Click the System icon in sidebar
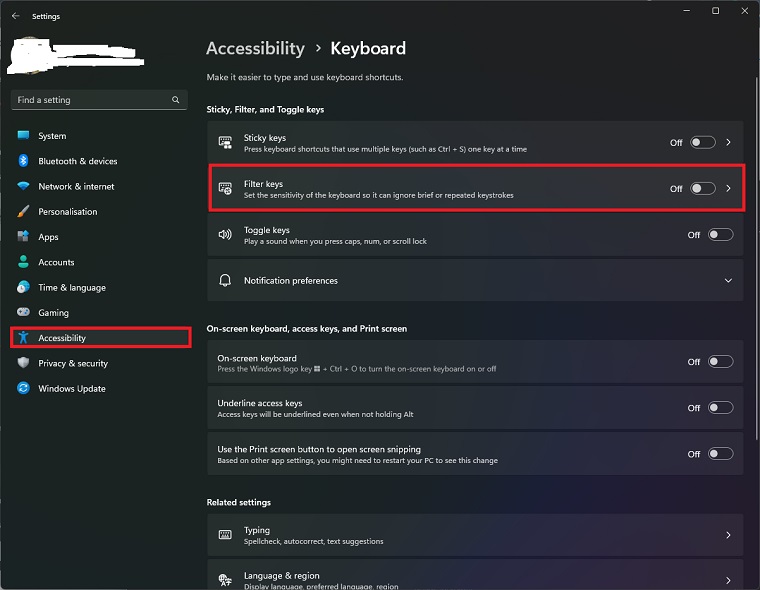The width and height of the screenshot is (760, 590). click(23, 136)
